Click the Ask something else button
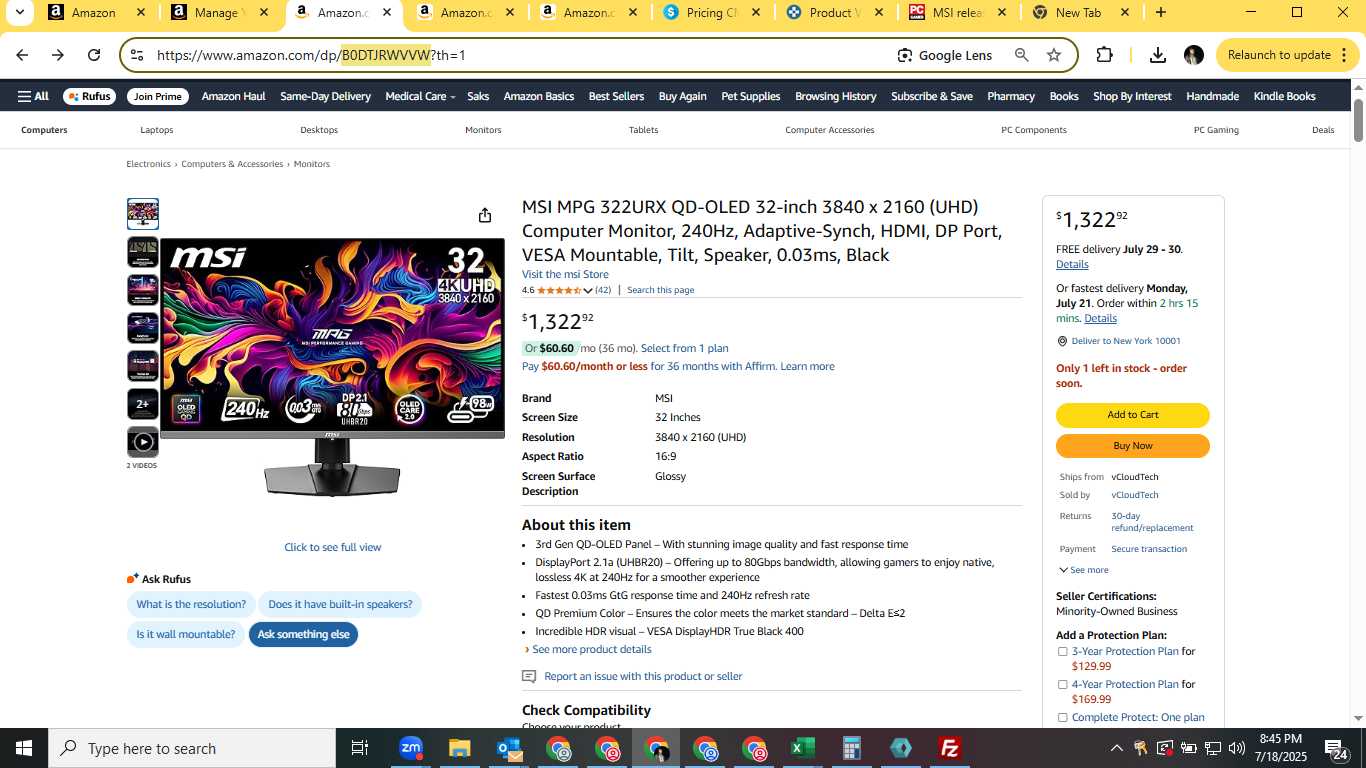Screen dimensions: 1366x768 pos(303,634)
